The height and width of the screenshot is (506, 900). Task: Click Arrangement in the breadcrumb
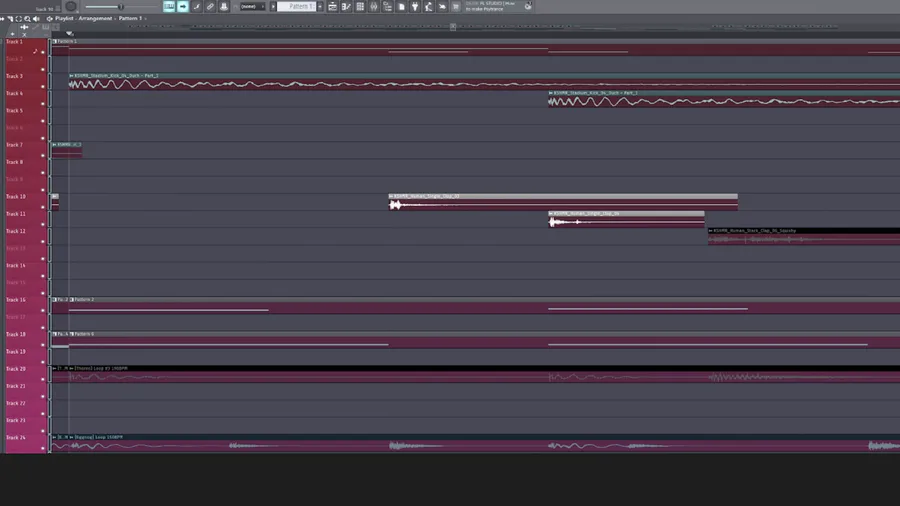[95, 18]
